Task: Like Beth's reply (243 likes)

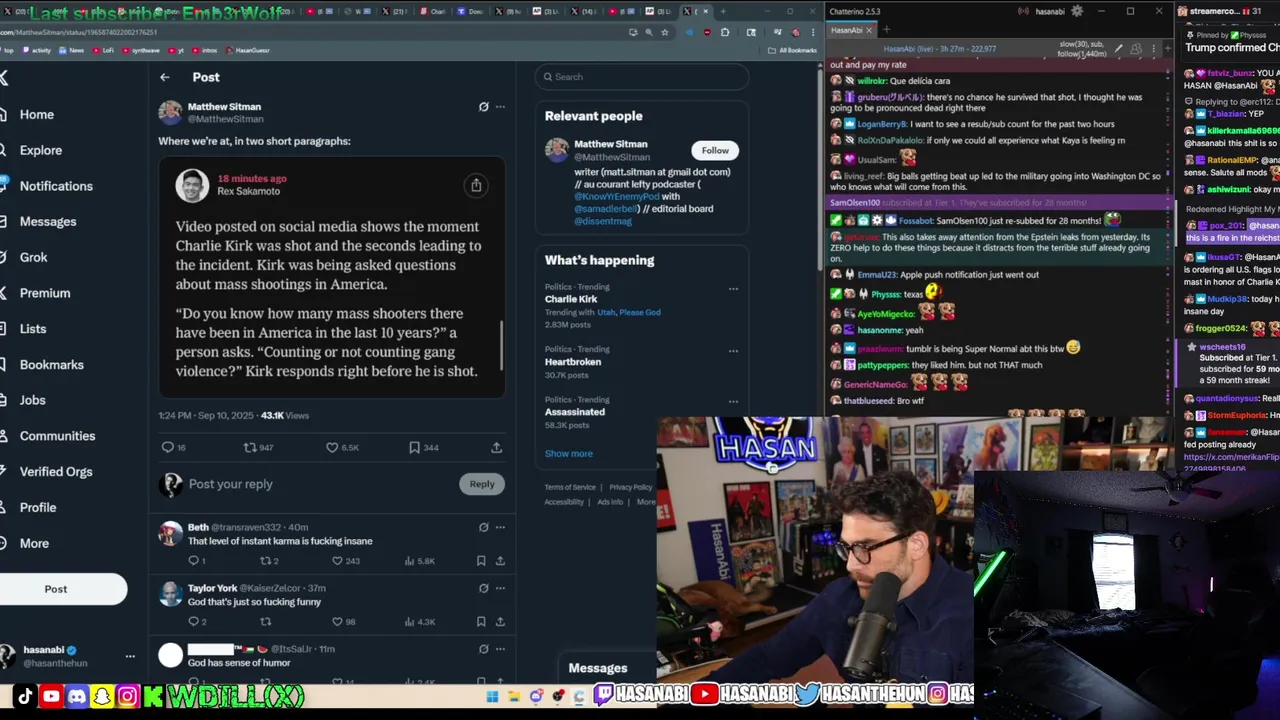Action: pyautogui.click(x=337, y=561)
